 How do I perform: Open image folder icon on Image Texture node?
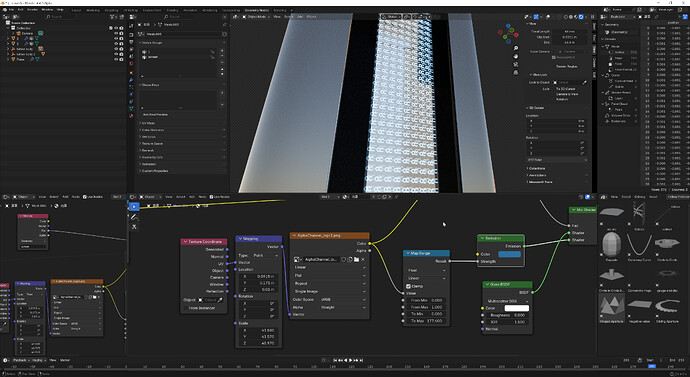[356, 260]
